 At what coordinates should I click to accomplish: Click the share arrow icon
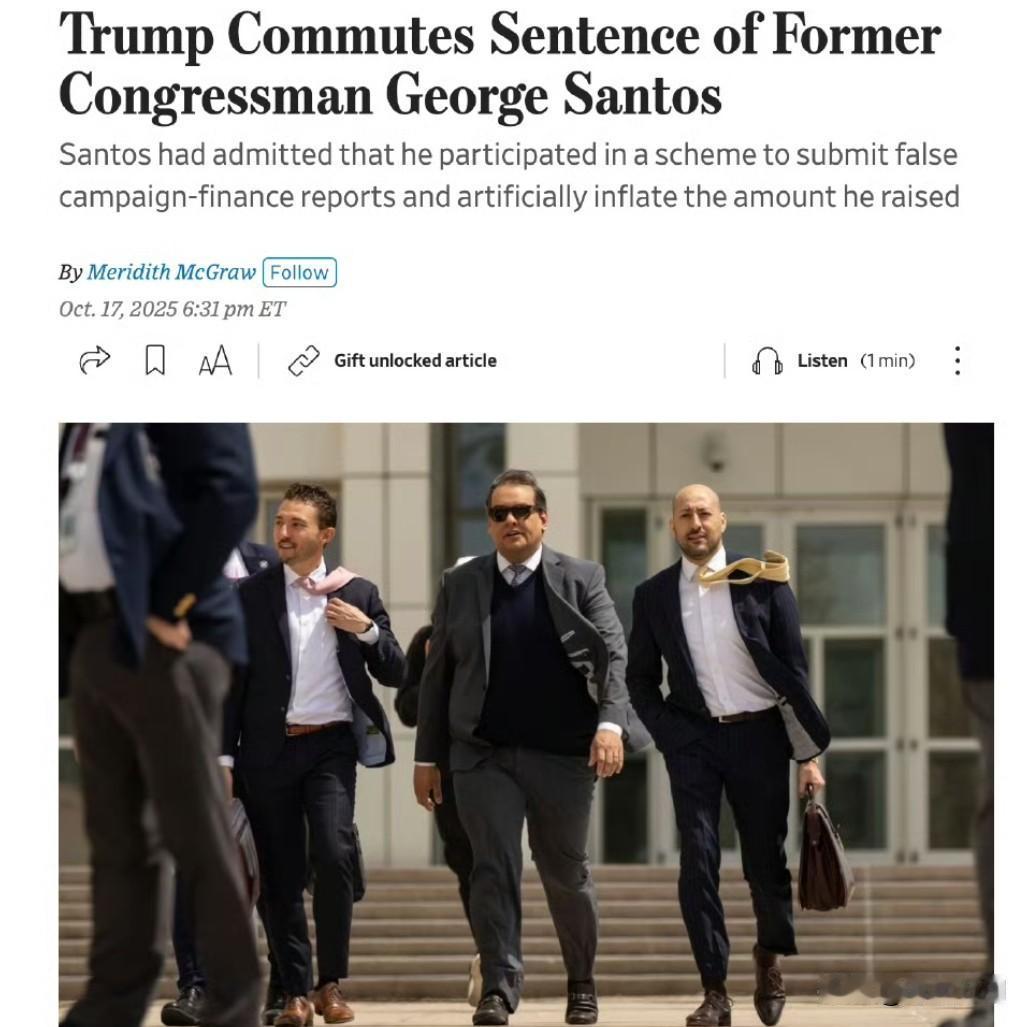[95, 360]
